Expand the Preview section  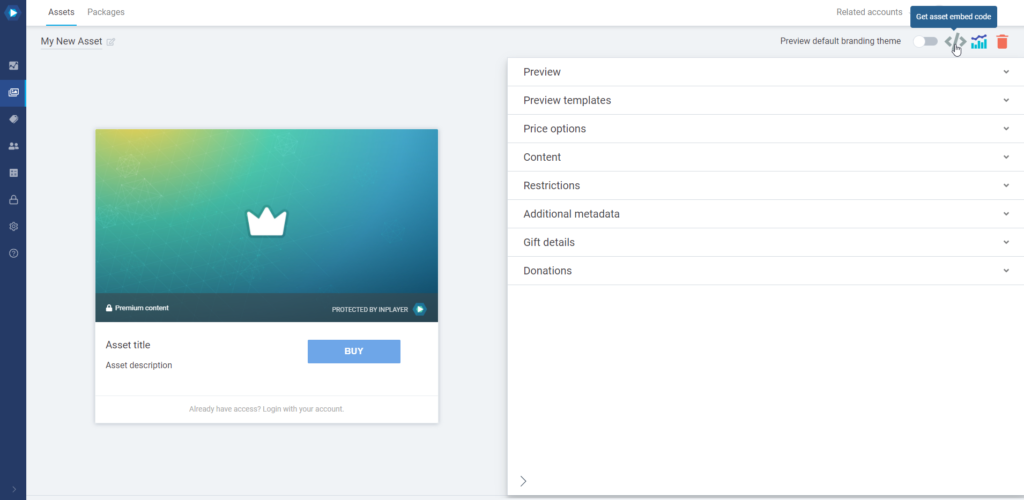click(765, 72)
